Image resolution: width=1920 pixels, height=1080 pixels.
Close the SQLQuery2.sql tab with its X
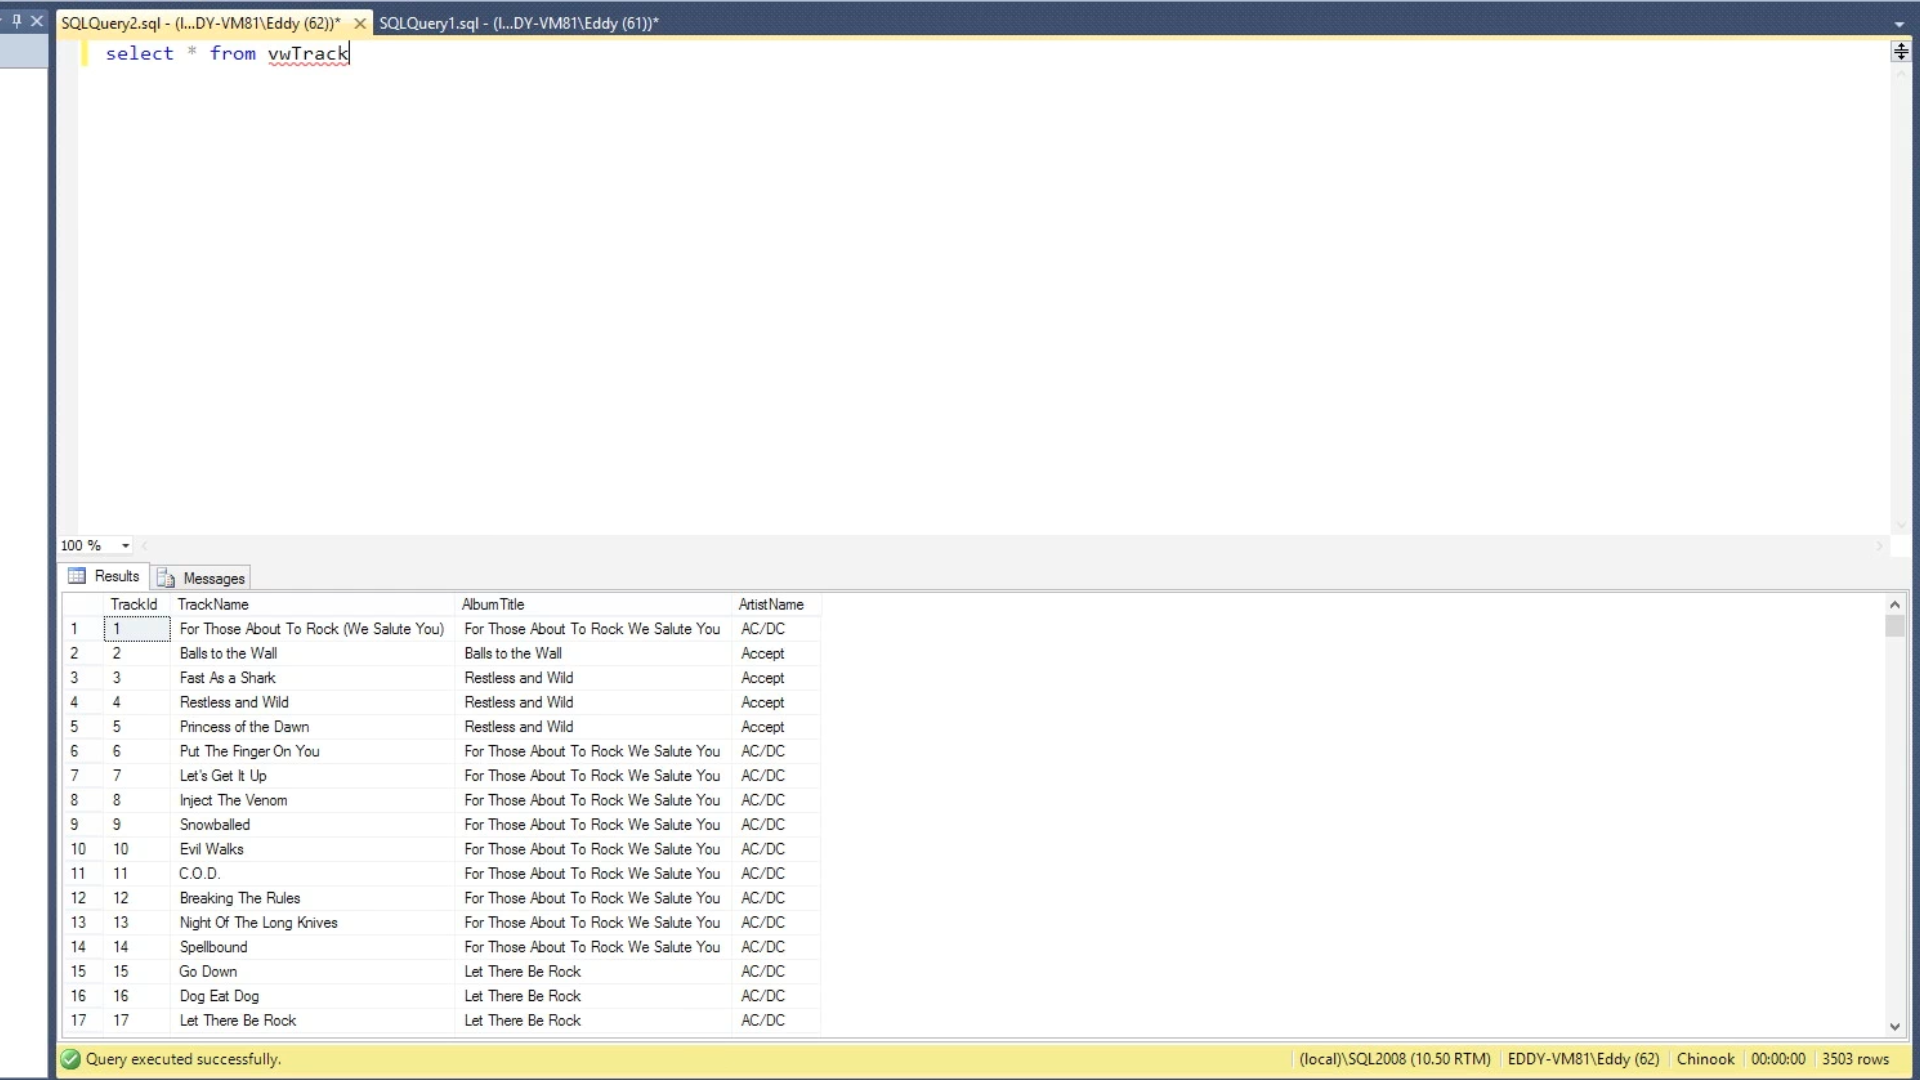click(x=360, y=23)
